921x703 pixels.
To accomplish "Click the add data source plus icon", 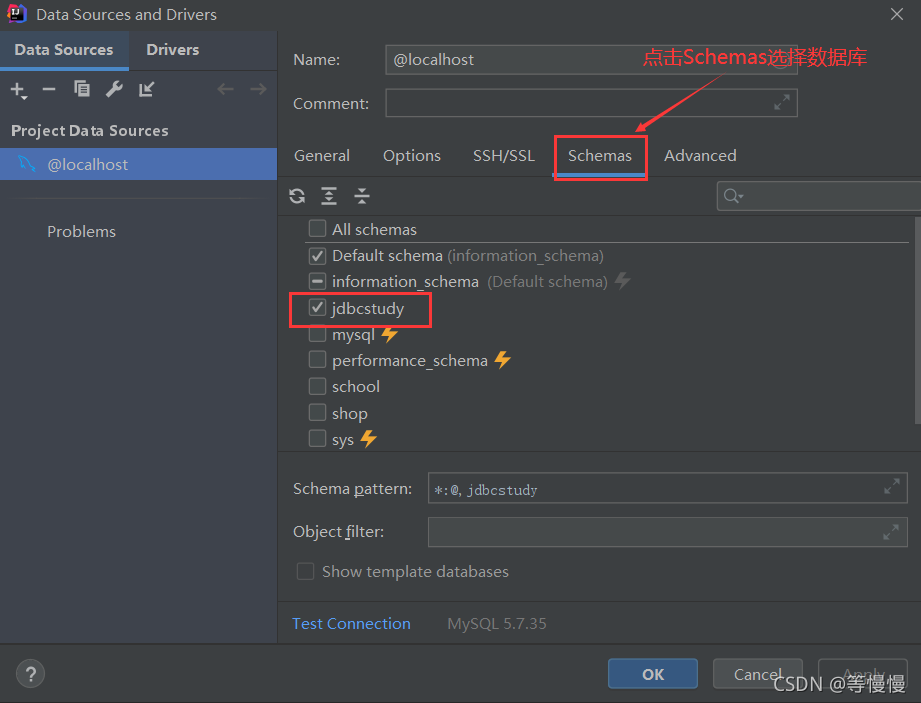I will [x=18, y=89].
